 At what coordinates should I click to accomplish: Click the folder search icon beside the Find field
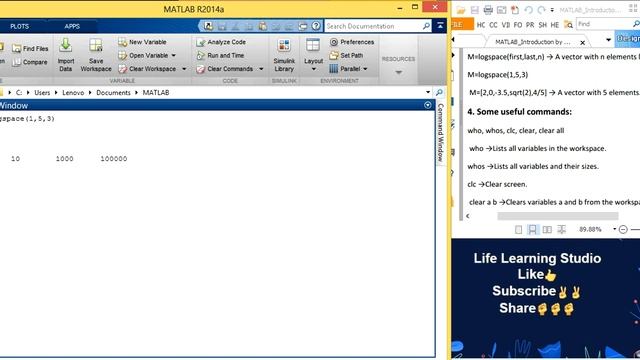[568, 25]
